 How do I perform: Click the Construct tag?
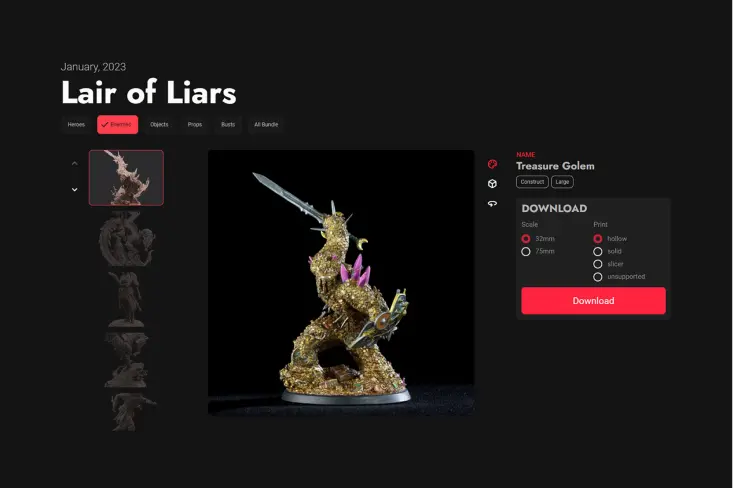(x=532, y=182)
